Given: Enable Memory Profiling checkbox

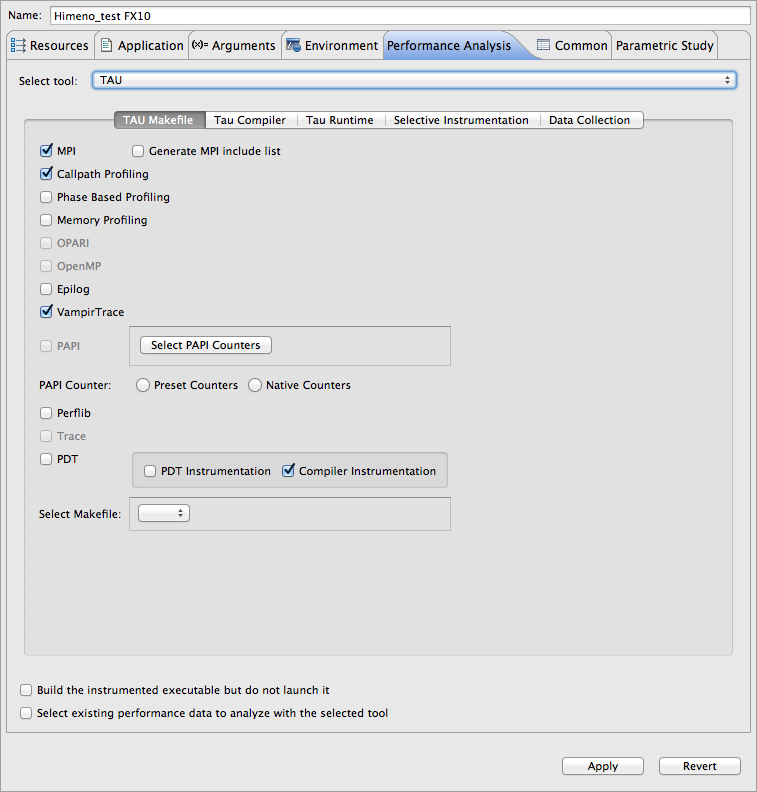Looking at the screenshot, I should (46, 220).
